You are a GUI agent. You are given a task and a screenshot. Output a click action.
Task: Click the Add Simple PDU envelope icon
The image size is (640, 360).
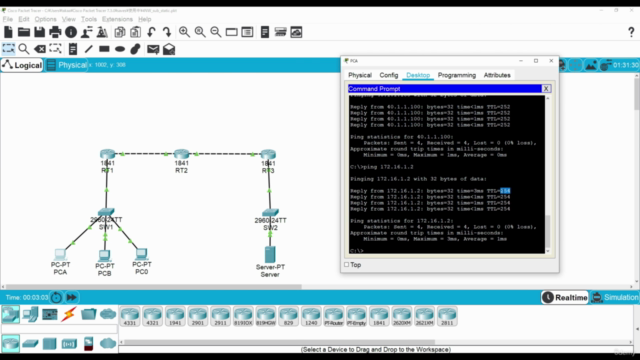[153, 49]
